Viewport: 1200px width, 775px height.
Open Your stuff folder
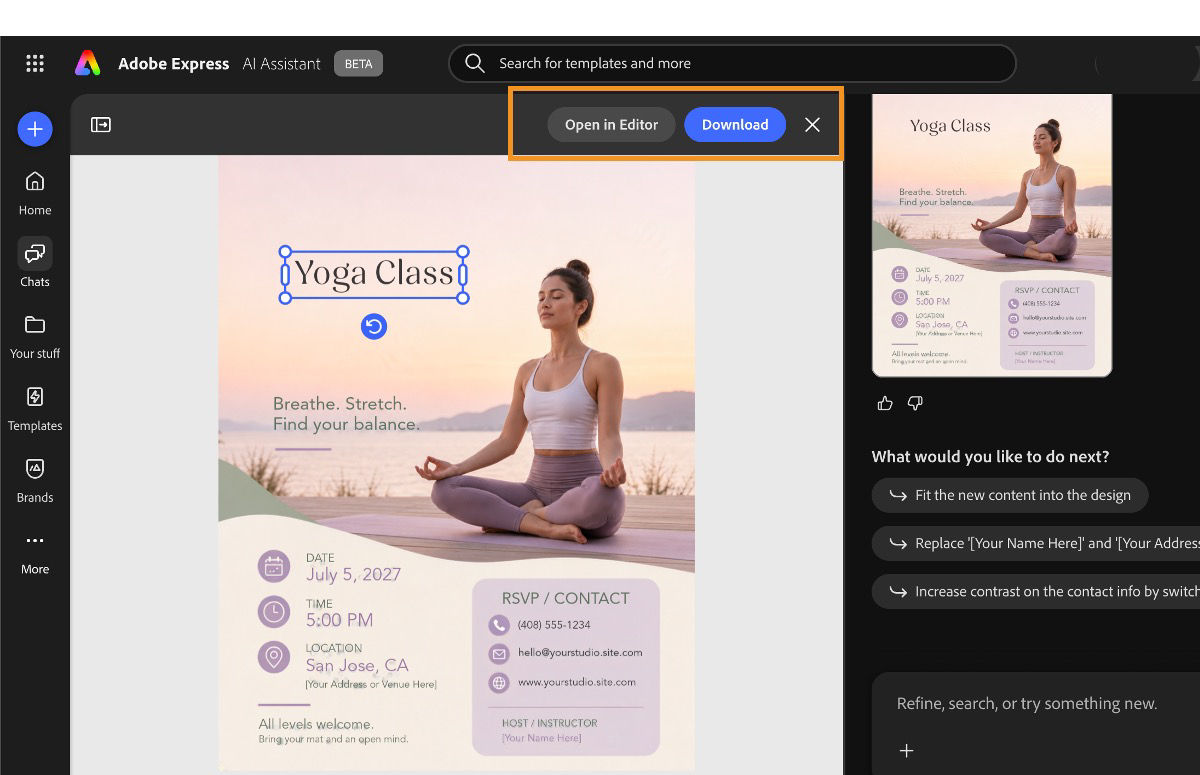tap(35, 336)
